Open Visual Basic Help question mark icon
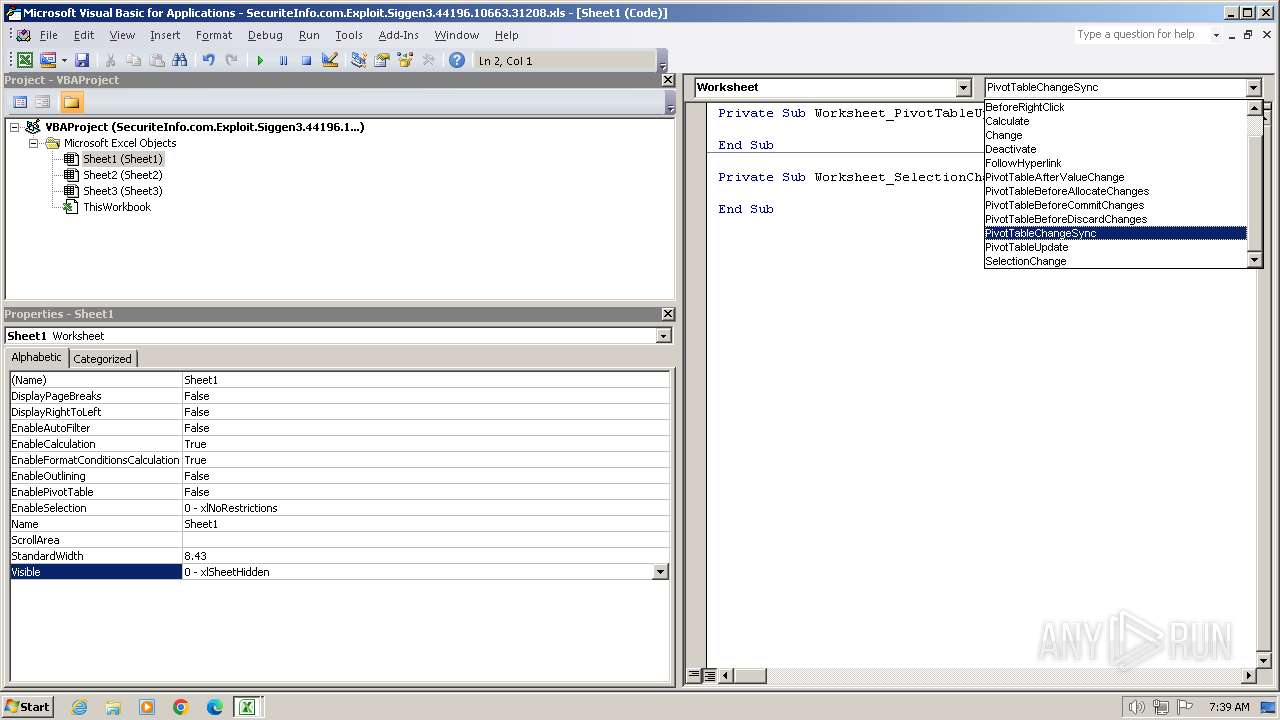The width and height of the screenshot is (1280, 720). [x=457, y=60]
